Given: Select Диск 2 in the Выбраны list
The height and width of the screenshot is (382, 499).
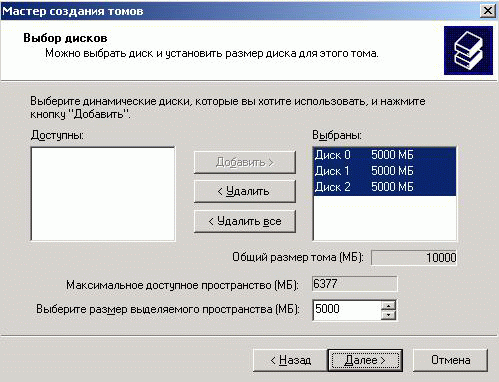Looking at the screenshot, I should 385,187.
